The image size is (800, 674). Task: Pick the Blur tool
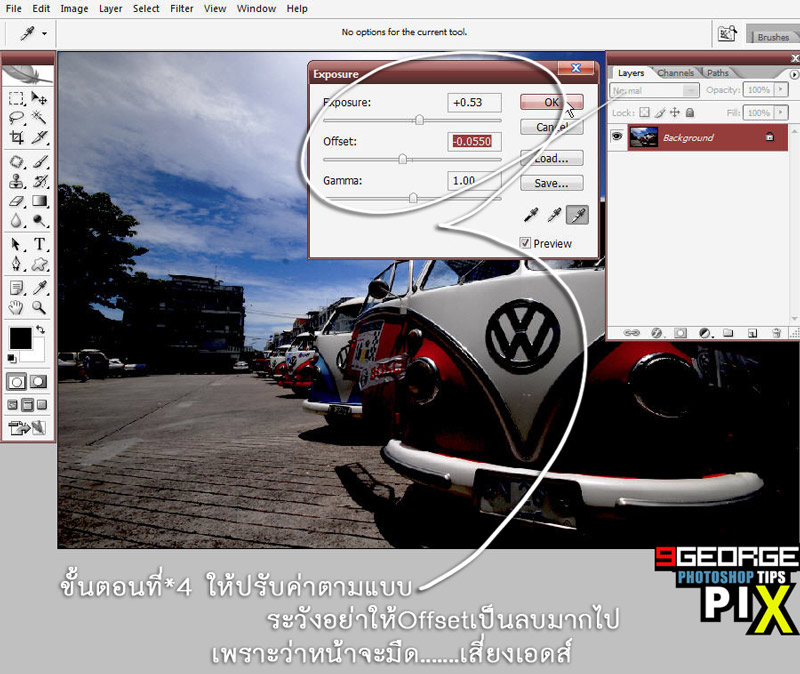(16, 220)
